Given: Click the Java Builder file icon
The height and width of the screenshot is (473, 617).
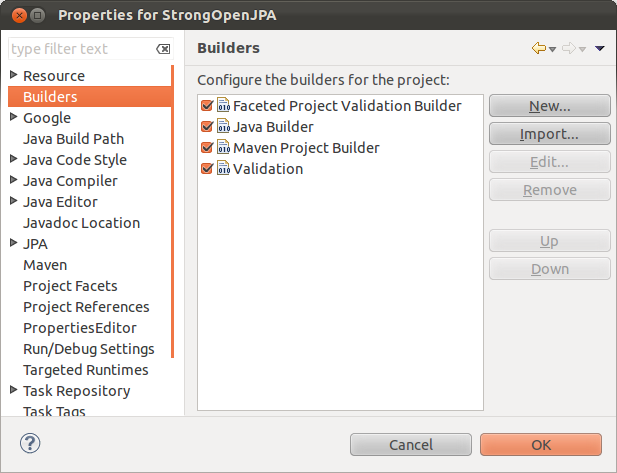Looking at the screenshot, I should point(224,127).
